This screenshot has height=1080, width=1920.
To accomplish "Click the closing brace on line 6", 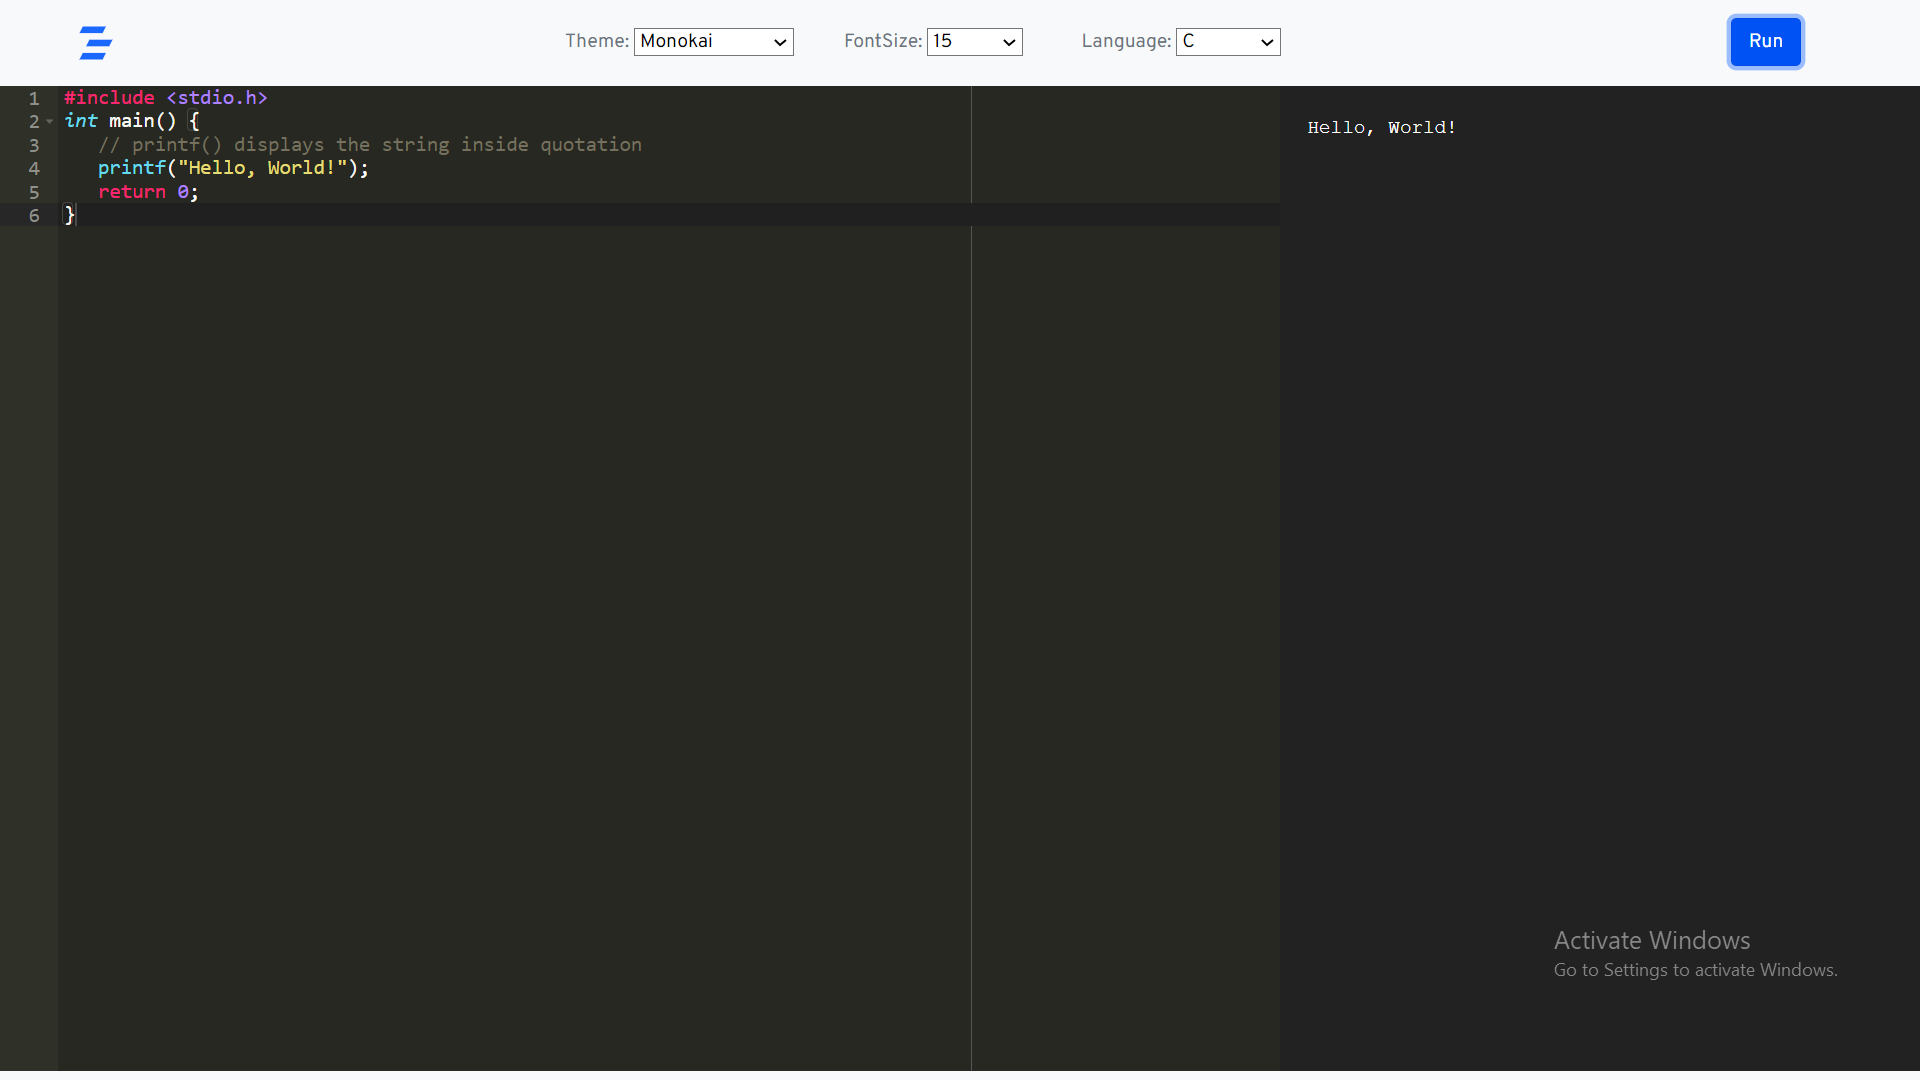I will (x=69, y=215).
